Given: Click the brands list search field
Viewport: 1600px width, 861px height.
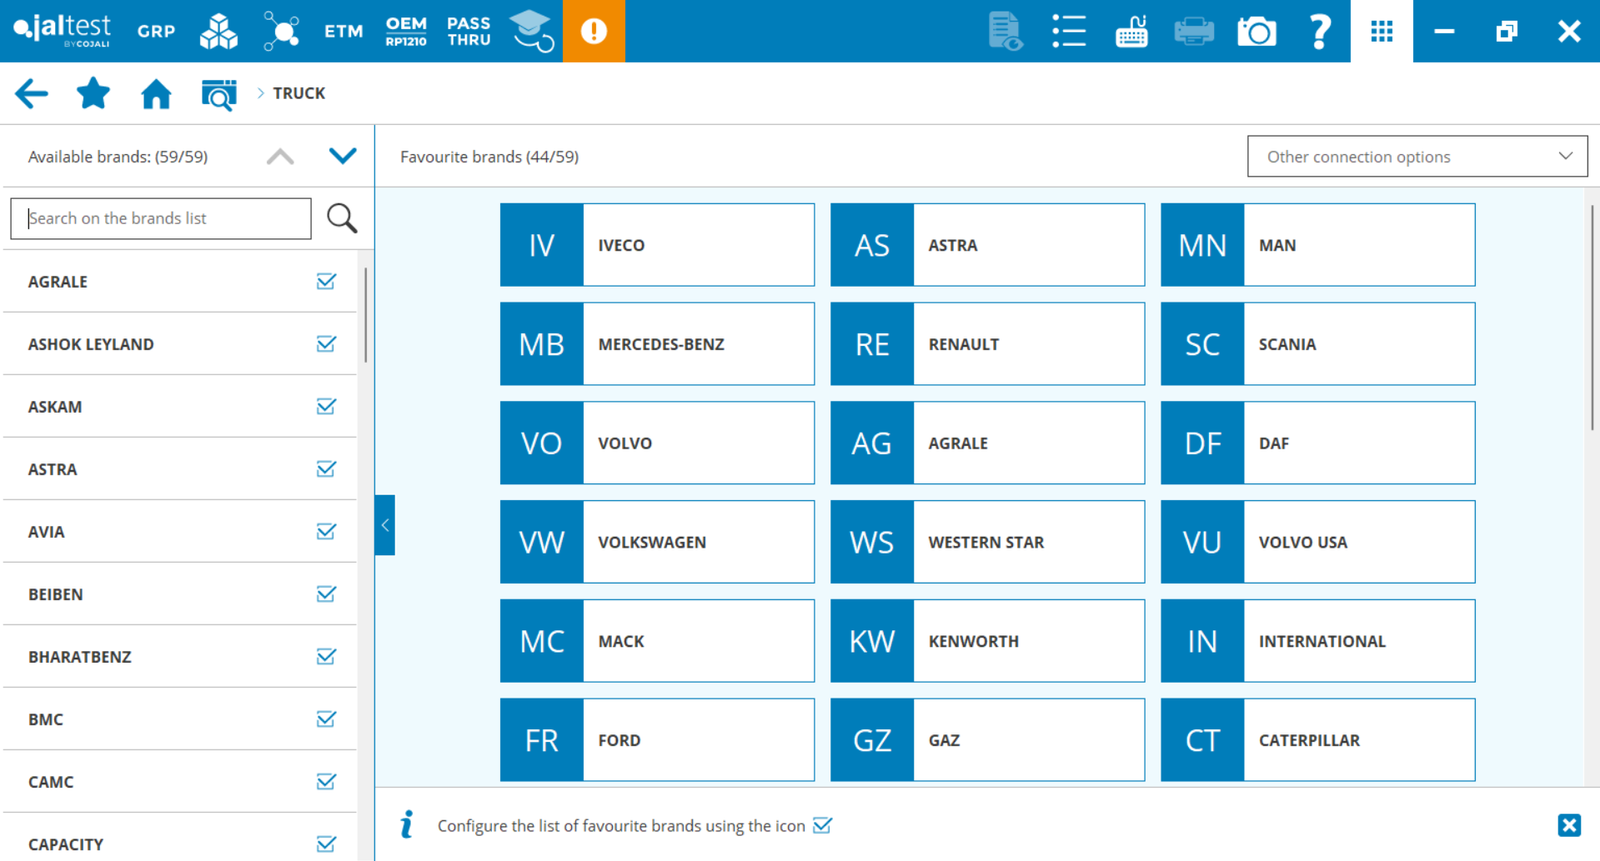Looking at the screenshot, I should [161, 218].
